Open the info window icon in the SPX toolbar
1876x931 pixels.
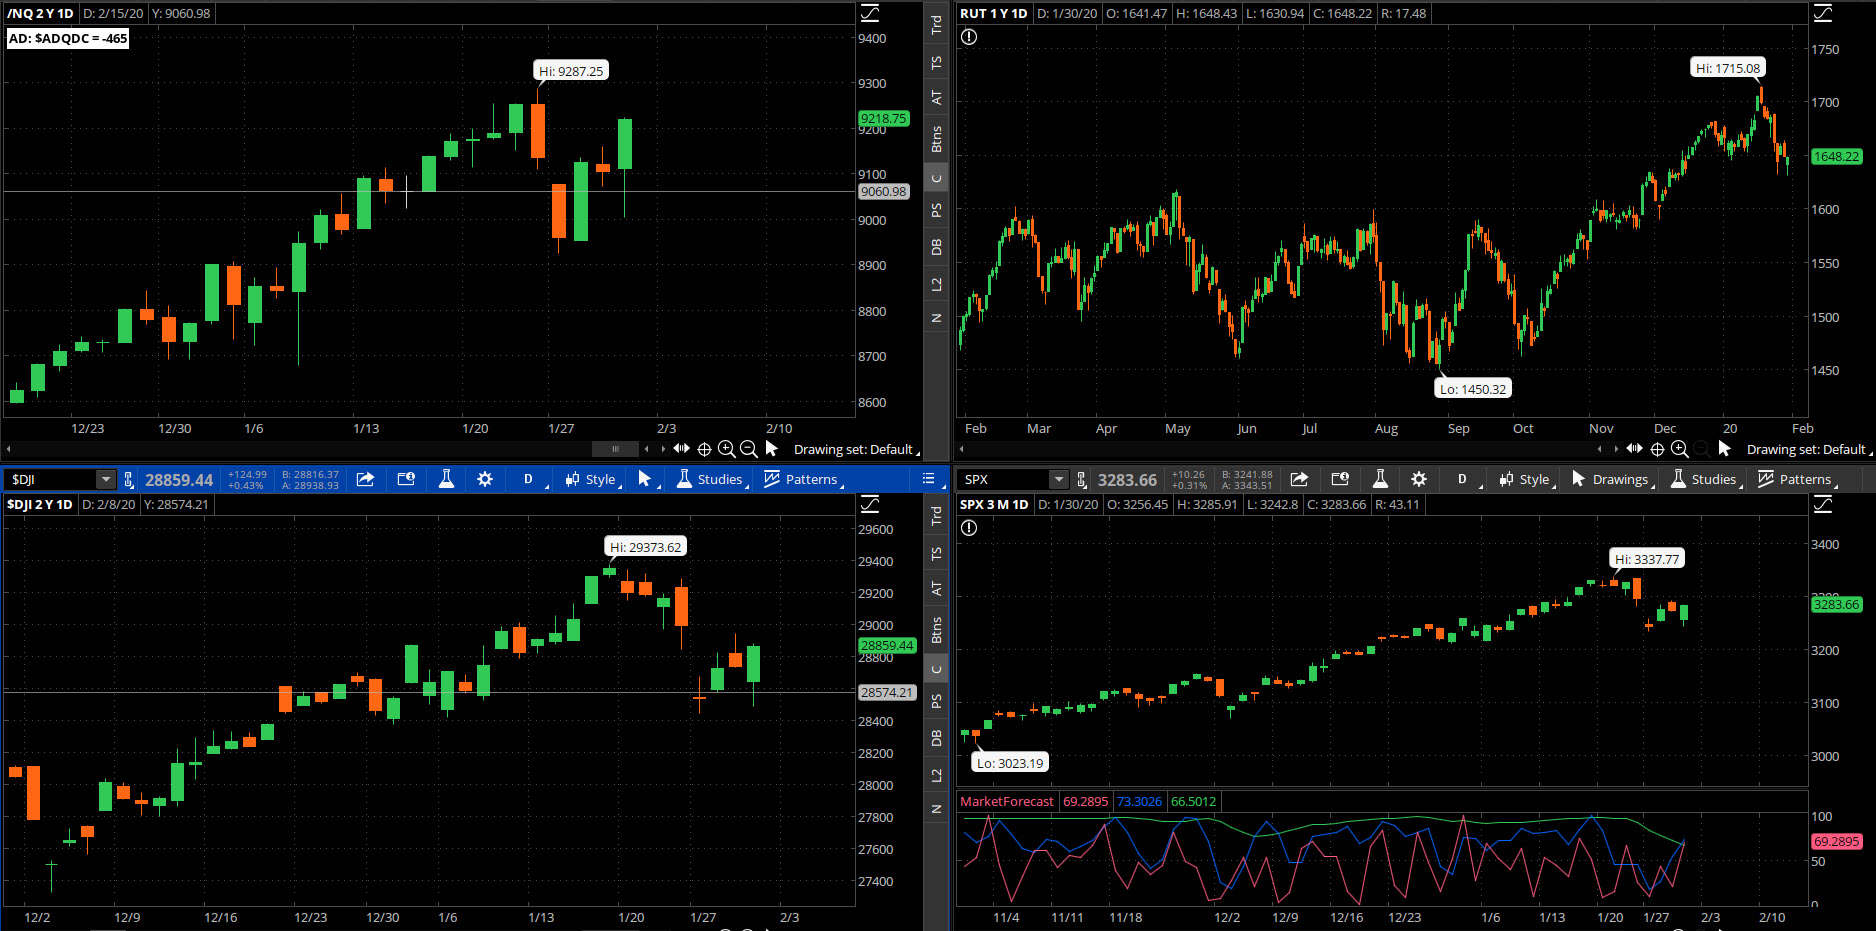pos(1340,479)
